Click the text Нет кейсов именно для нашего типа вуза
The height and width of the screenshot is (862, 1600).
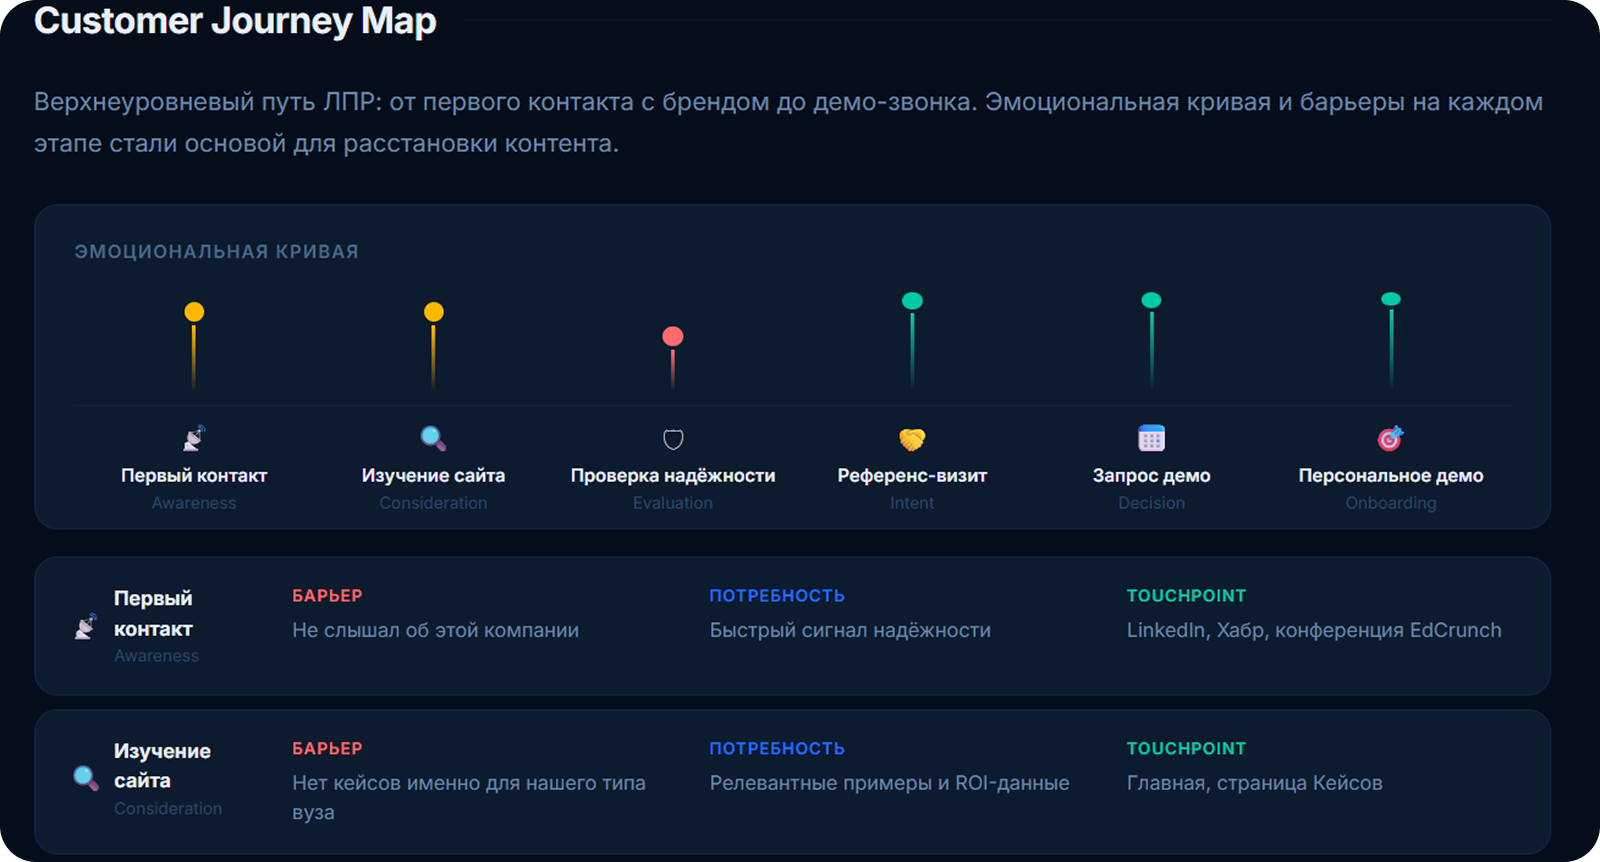tap(469, 797)
